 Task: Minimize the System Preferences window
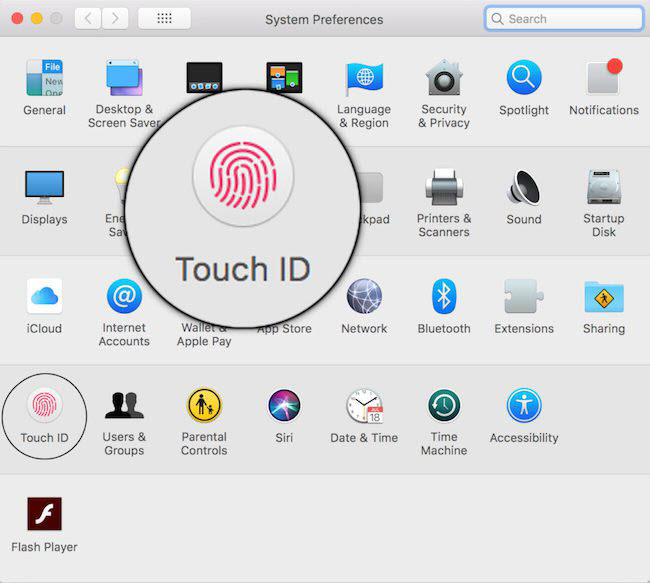[x=37, y=19]
